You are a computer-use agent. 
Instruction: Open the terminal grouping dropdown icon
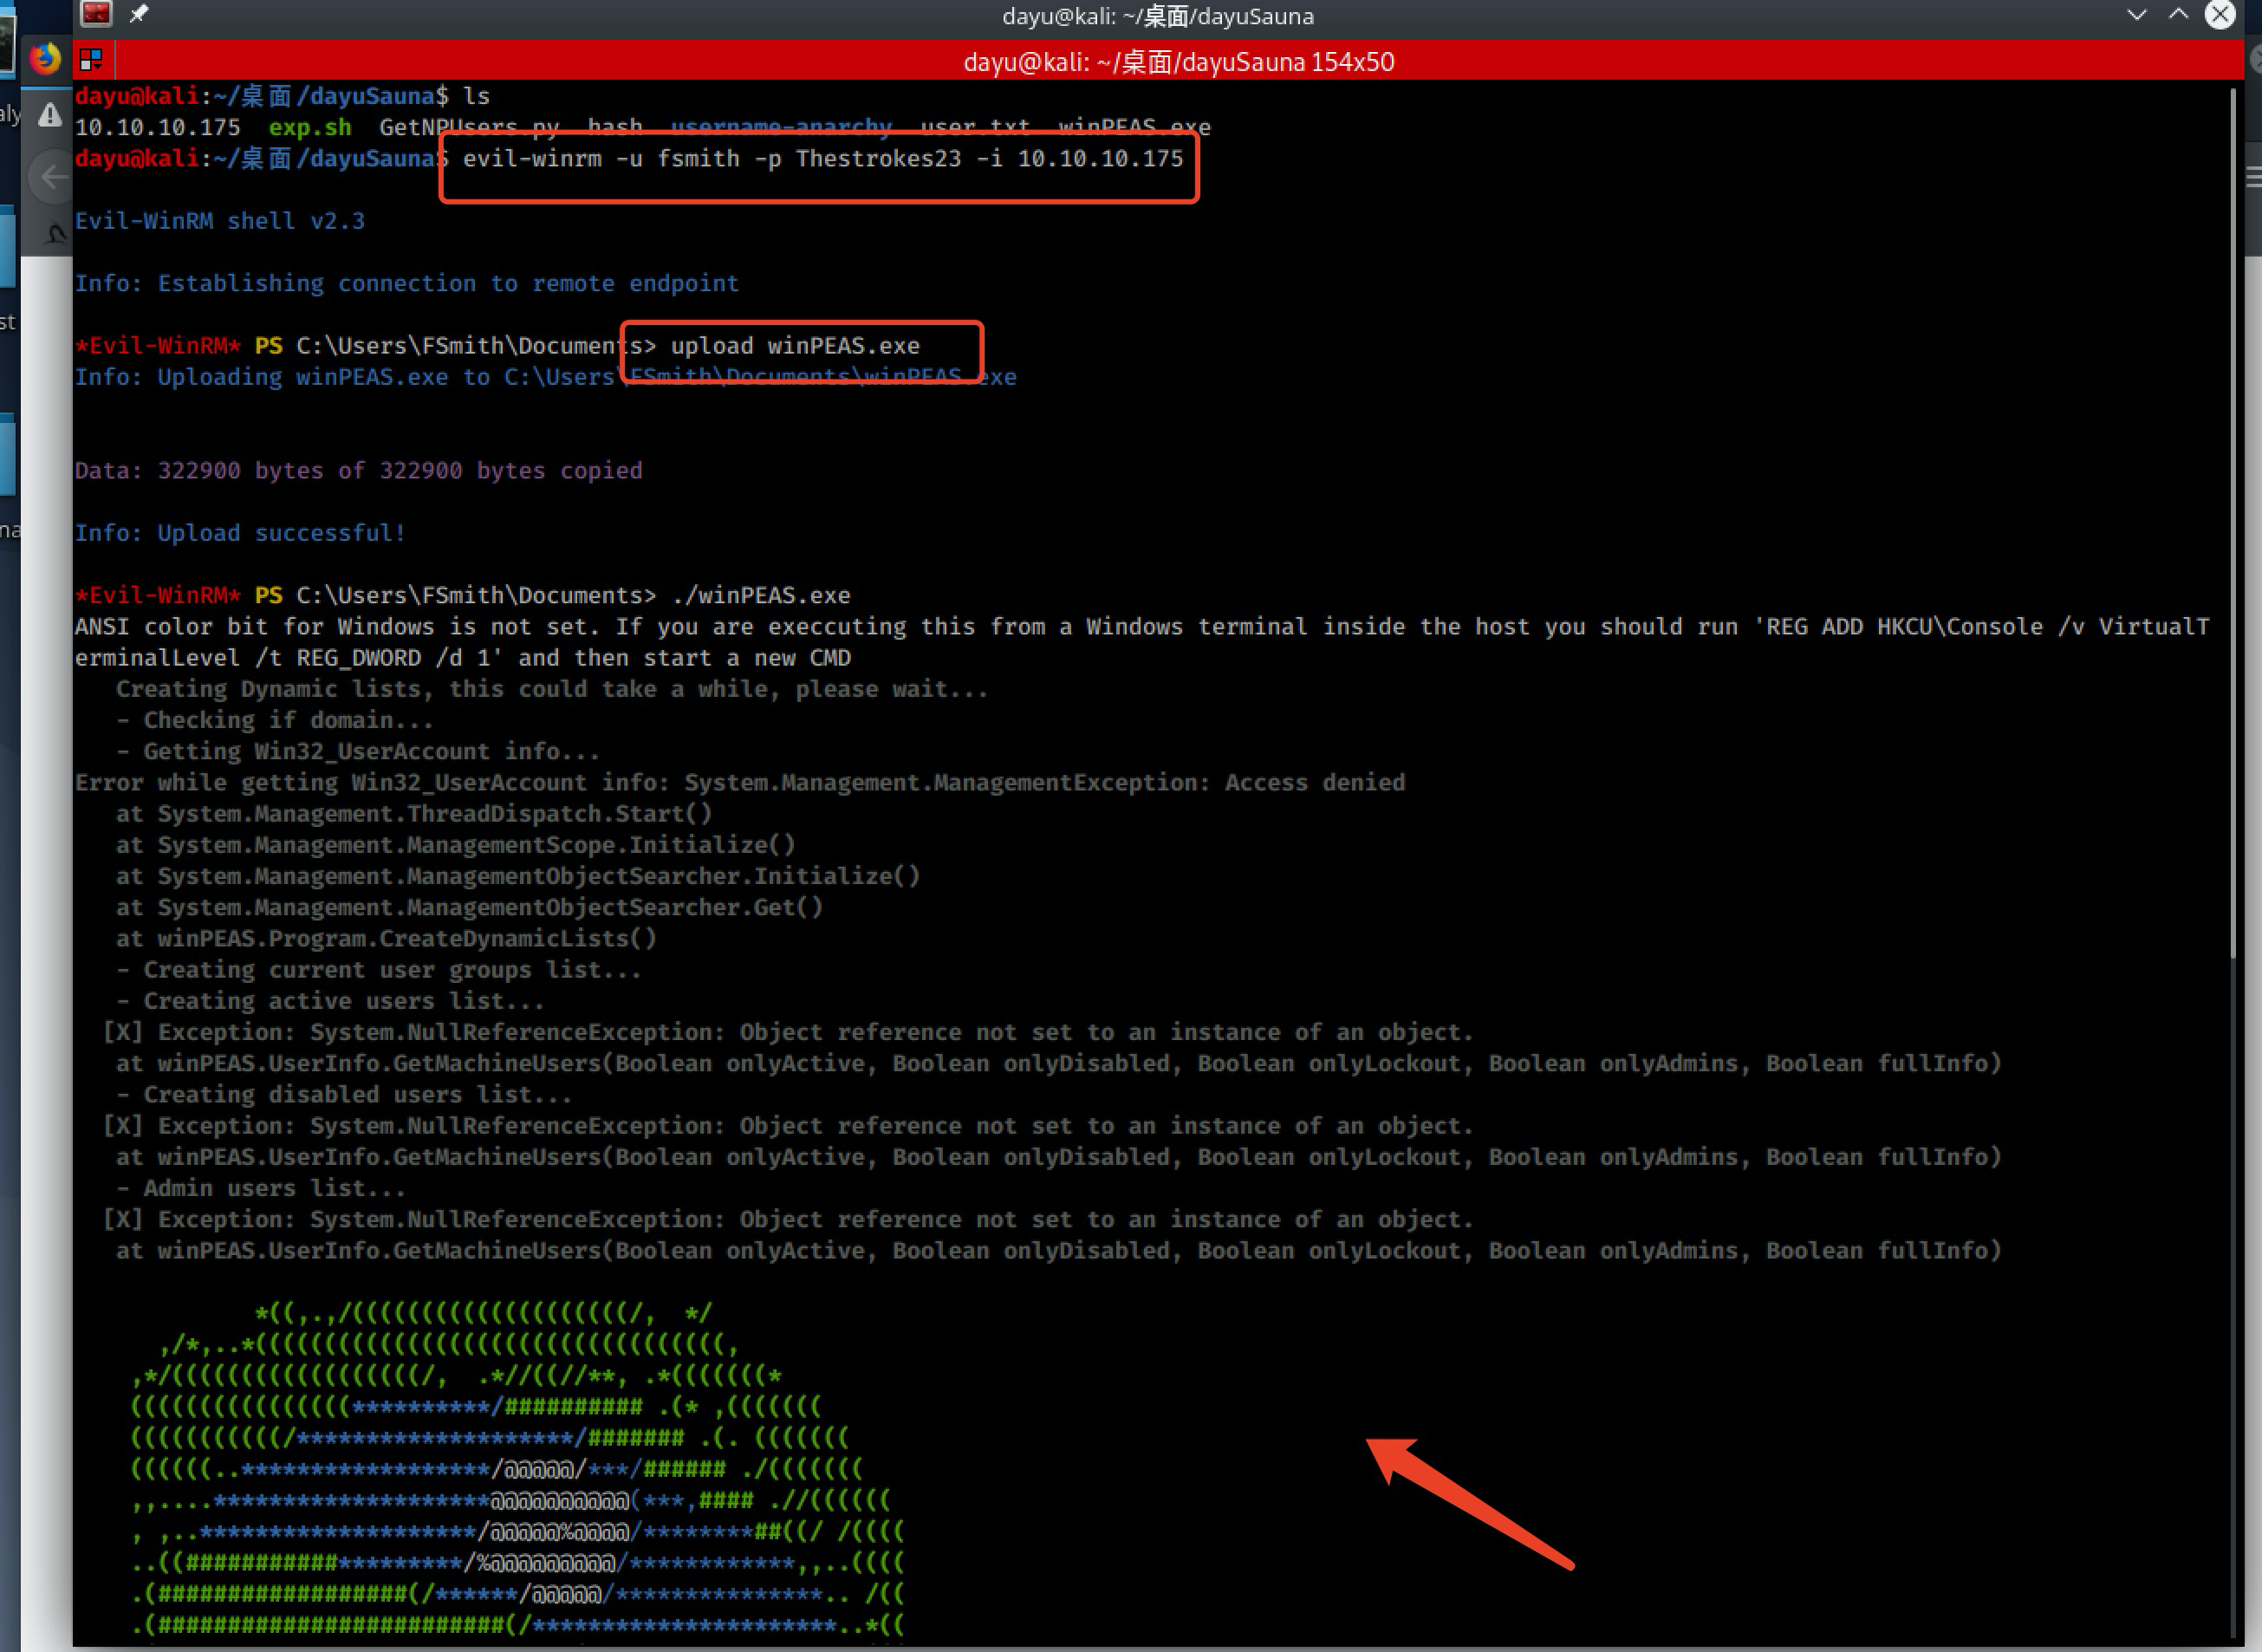pos(92,60)
